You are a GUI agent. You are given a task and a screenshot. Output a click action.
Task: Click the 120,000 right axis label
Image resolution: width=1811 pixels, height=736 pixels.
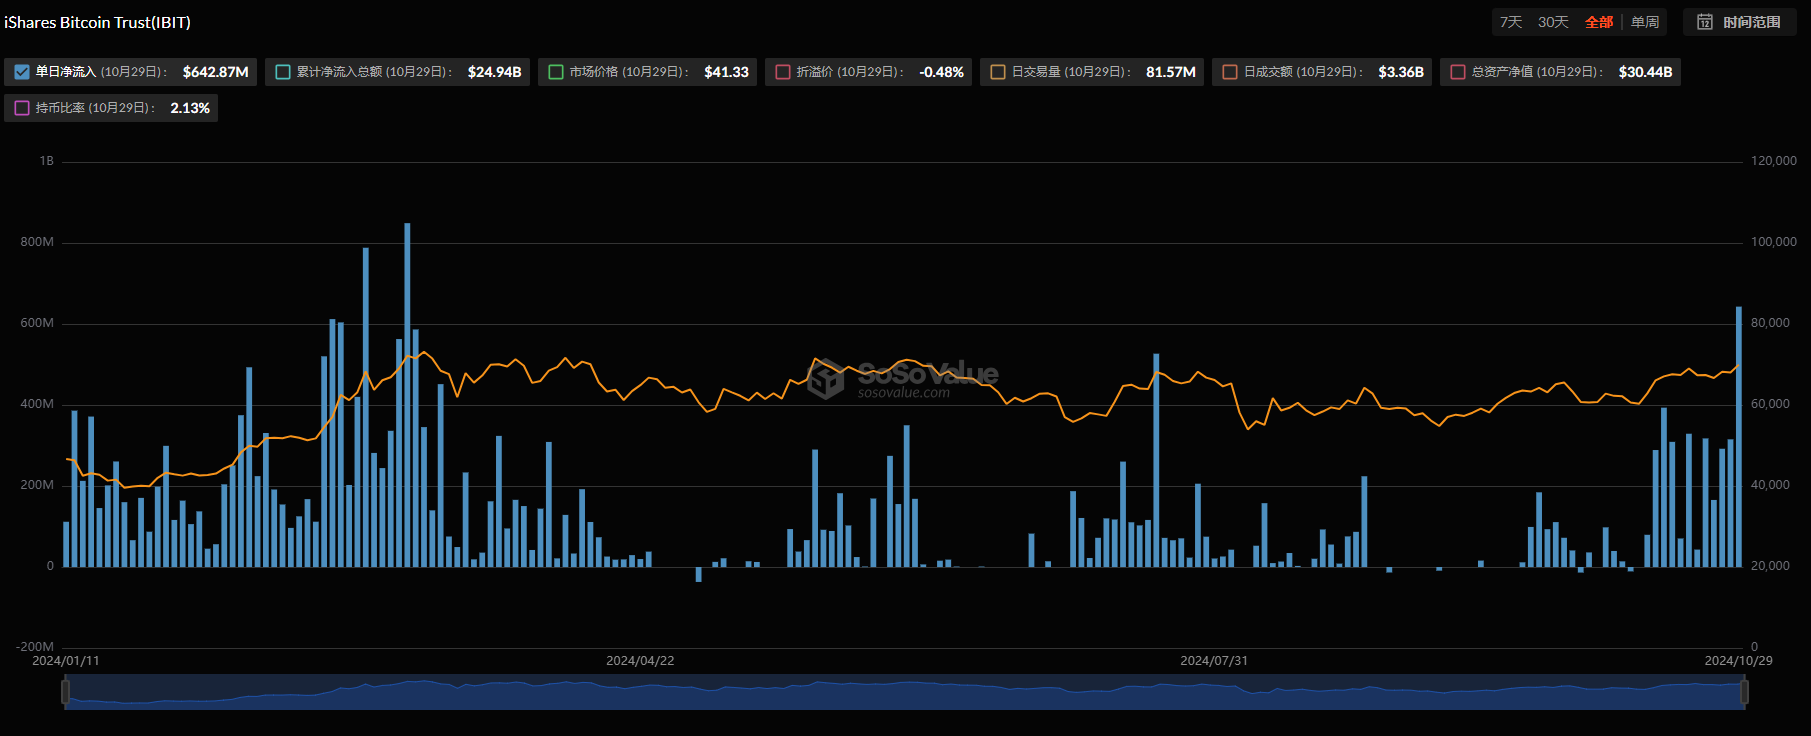pyautogui.click(x=1774, y=161)
